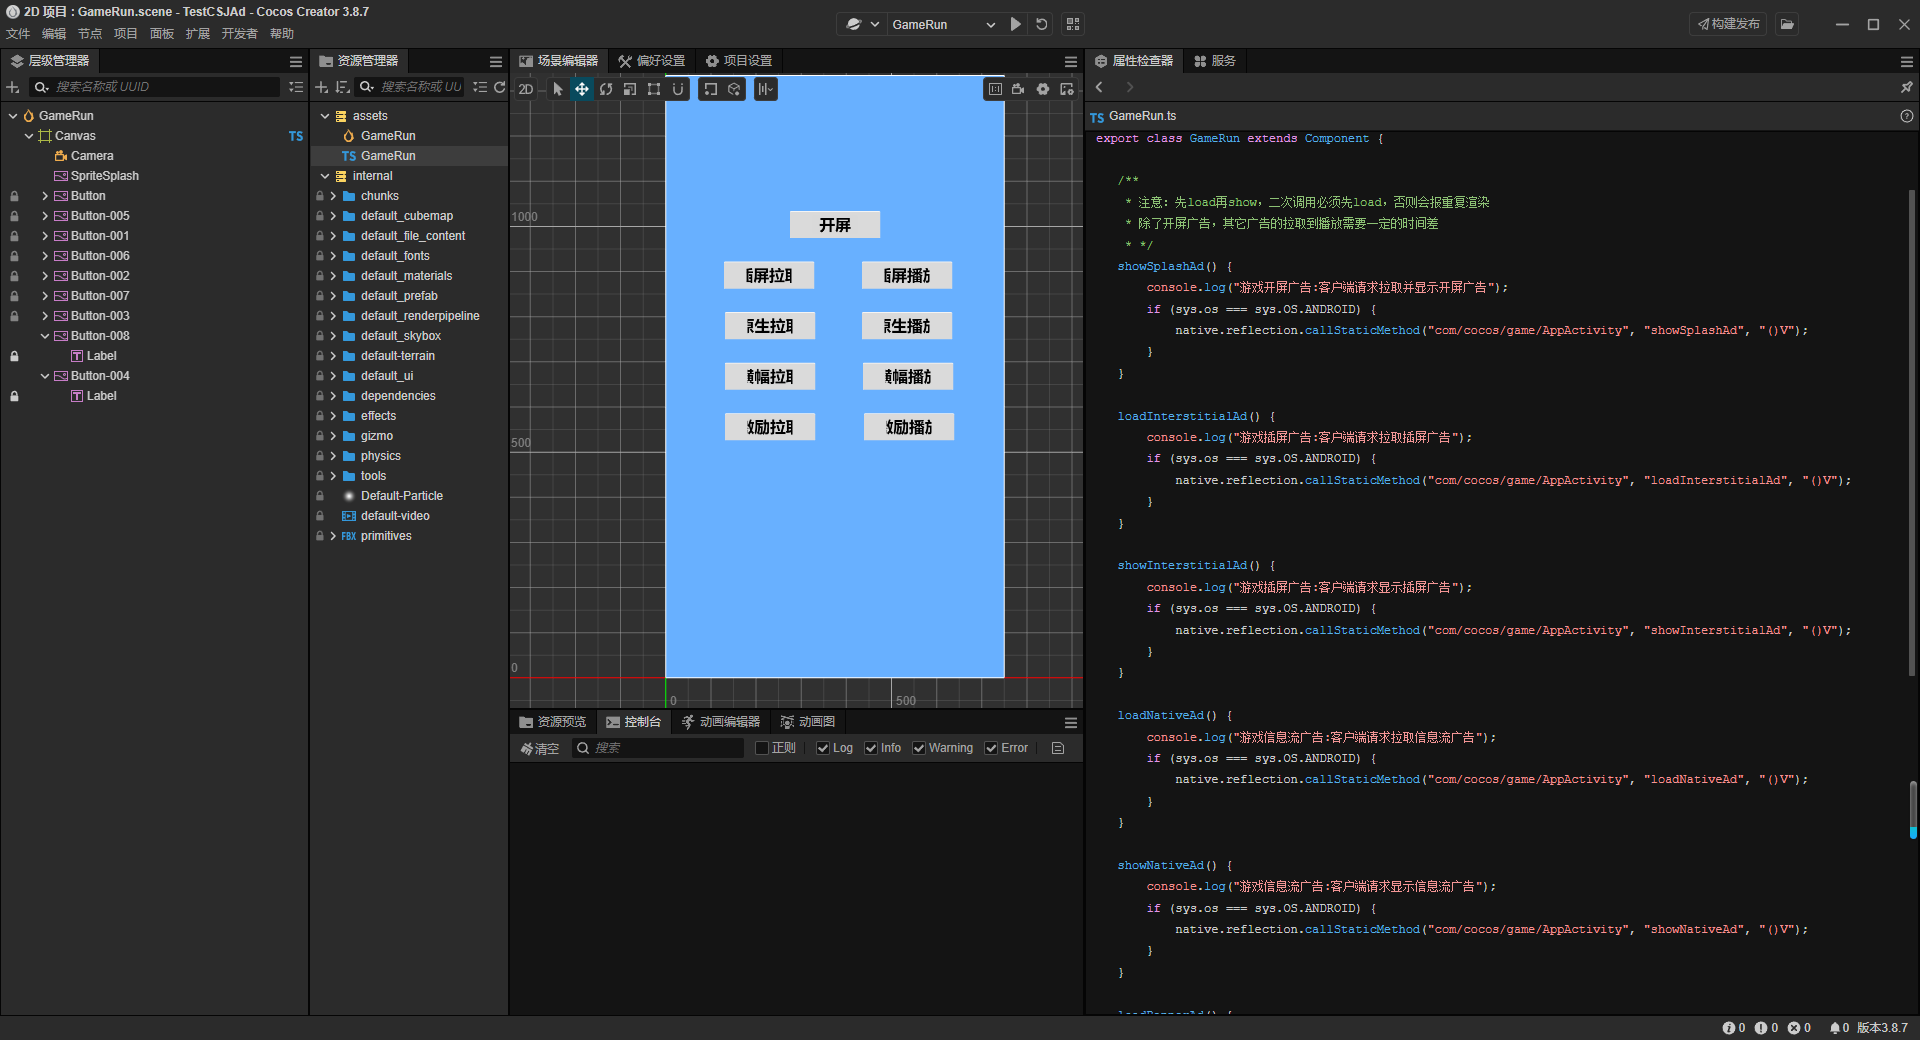Uncheck the Warning filter checkbox
1920x1040 pixels.
coord(919,748)
